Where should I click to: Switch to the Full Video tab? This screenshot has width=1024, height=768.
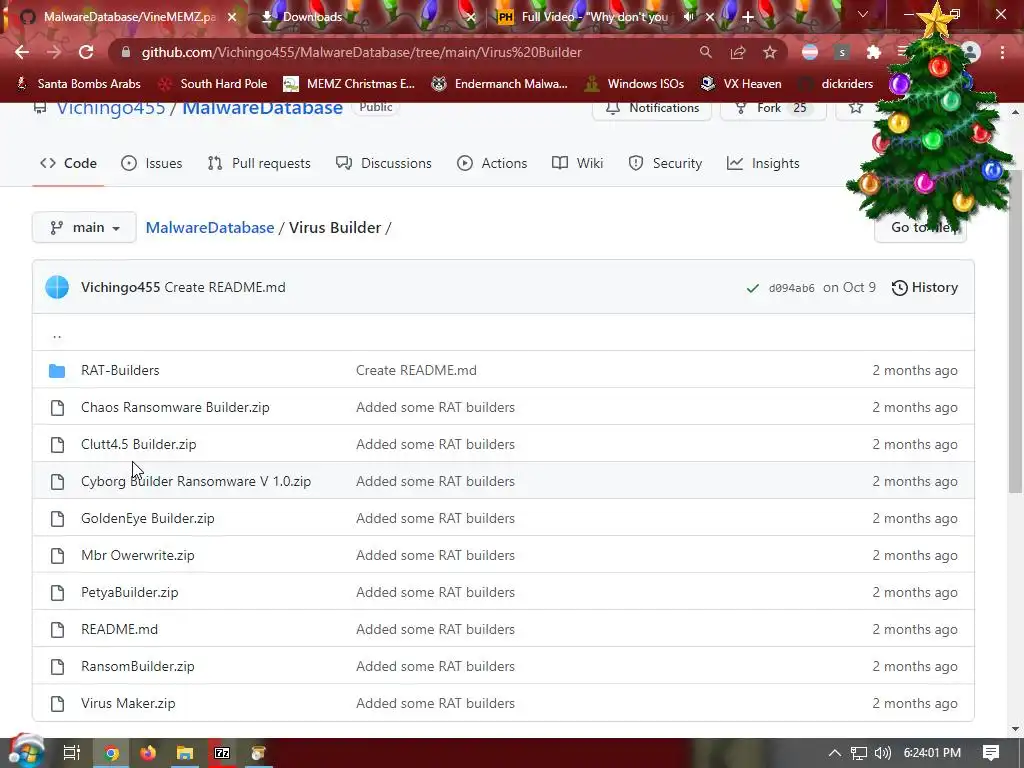click(594, 17)
